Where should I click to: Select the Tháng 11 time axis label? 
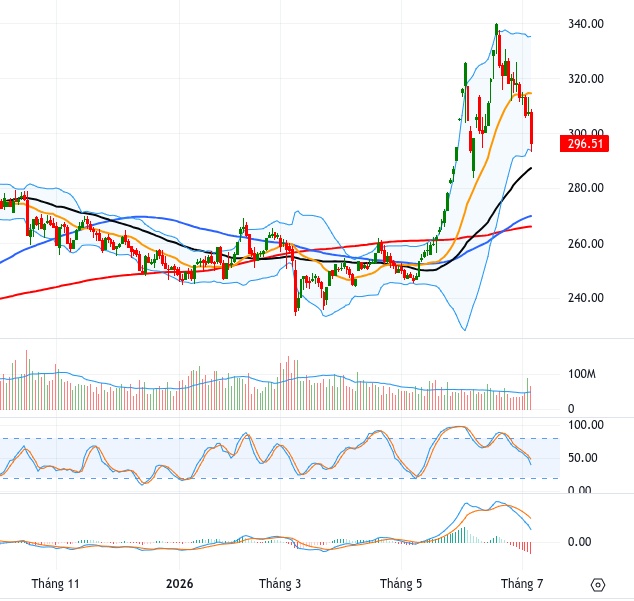pos(55,584)
